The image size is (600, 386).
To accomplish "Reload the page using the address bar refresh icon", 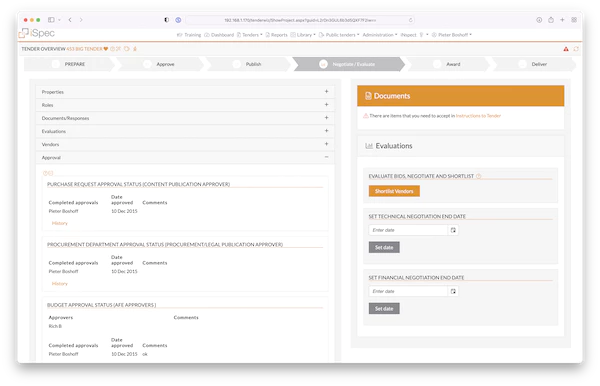I will (x=410, y=20).
